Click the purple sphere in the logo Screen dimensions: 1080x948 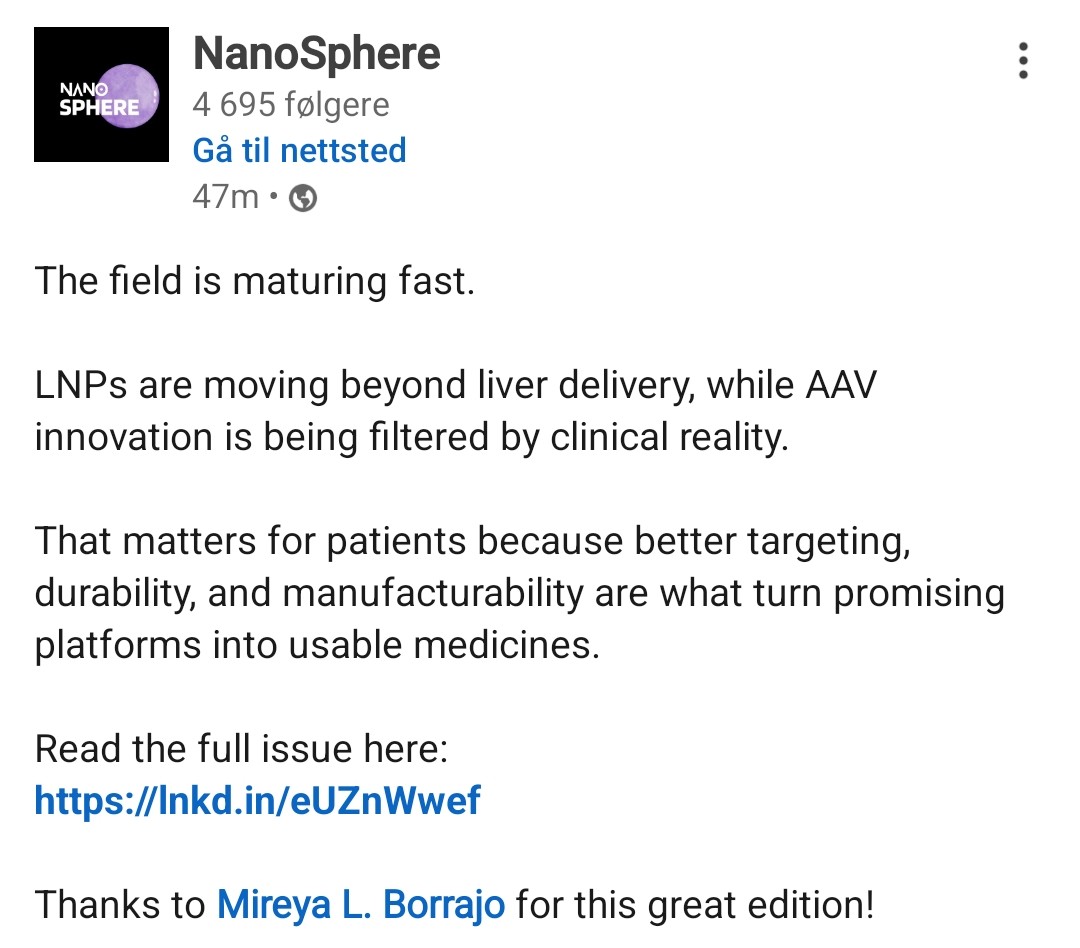tap(127, 93)
